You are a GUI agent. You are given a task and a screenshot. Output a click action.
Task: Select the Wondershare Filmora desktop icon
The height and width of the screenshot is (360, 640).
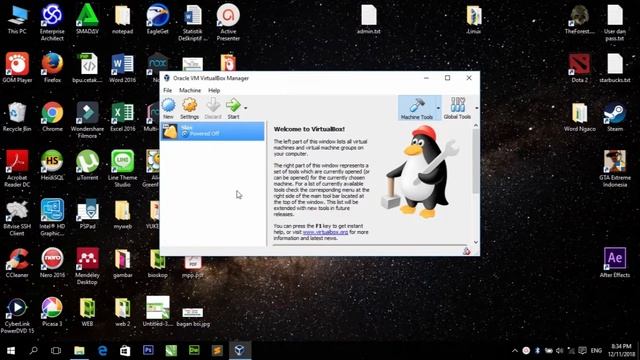[x=87, y=120]
